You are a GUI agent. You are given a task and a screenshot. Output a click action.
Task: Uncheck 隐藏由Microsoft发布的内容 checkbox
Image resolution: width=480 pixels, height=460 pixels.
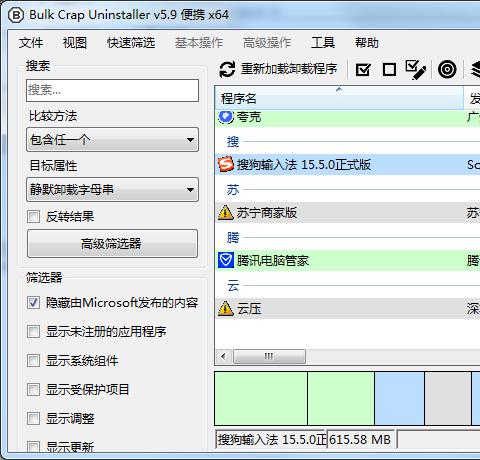[33, 302]
